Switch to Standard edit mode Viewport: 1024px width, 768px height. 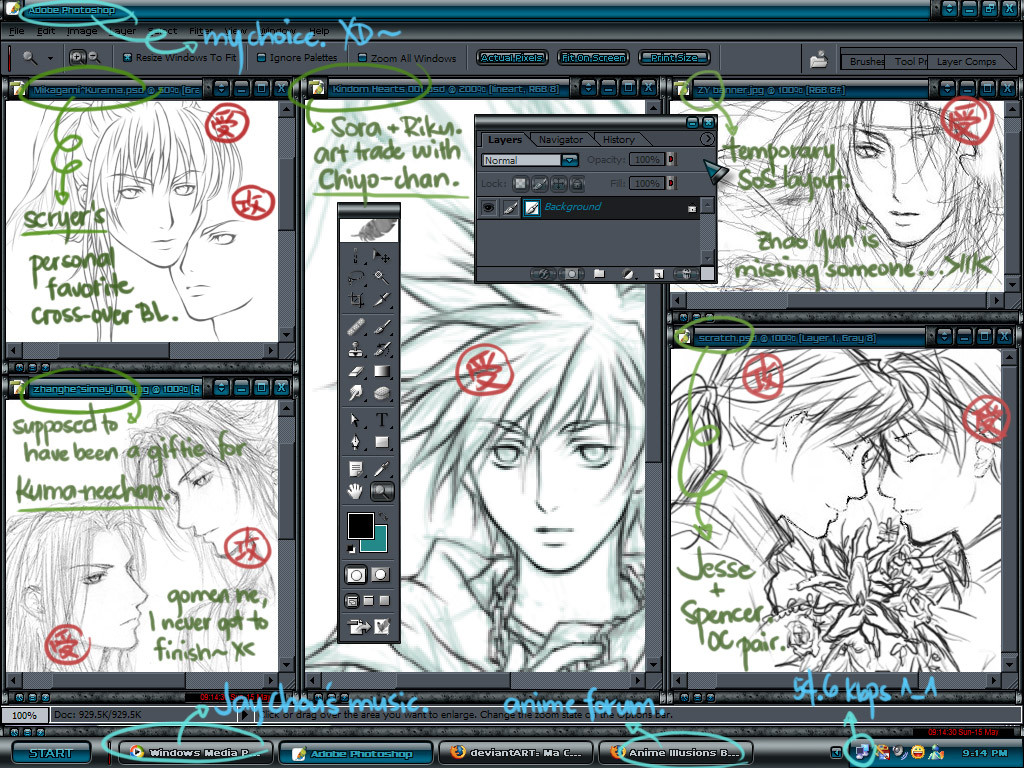pyautogui.click(x=356, y=575)
